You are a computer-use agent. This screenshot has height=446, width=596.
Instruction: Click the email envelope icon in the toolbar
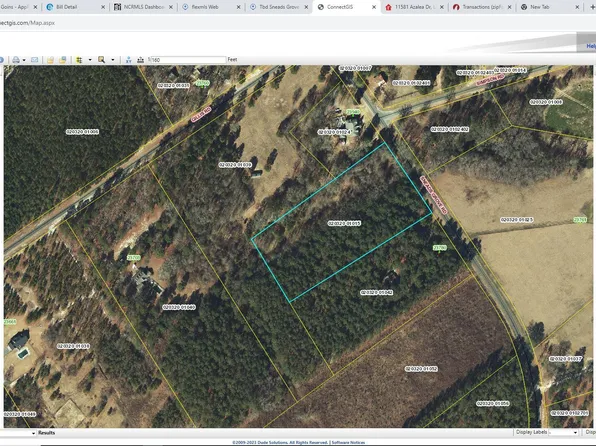[x=35, y=60]
